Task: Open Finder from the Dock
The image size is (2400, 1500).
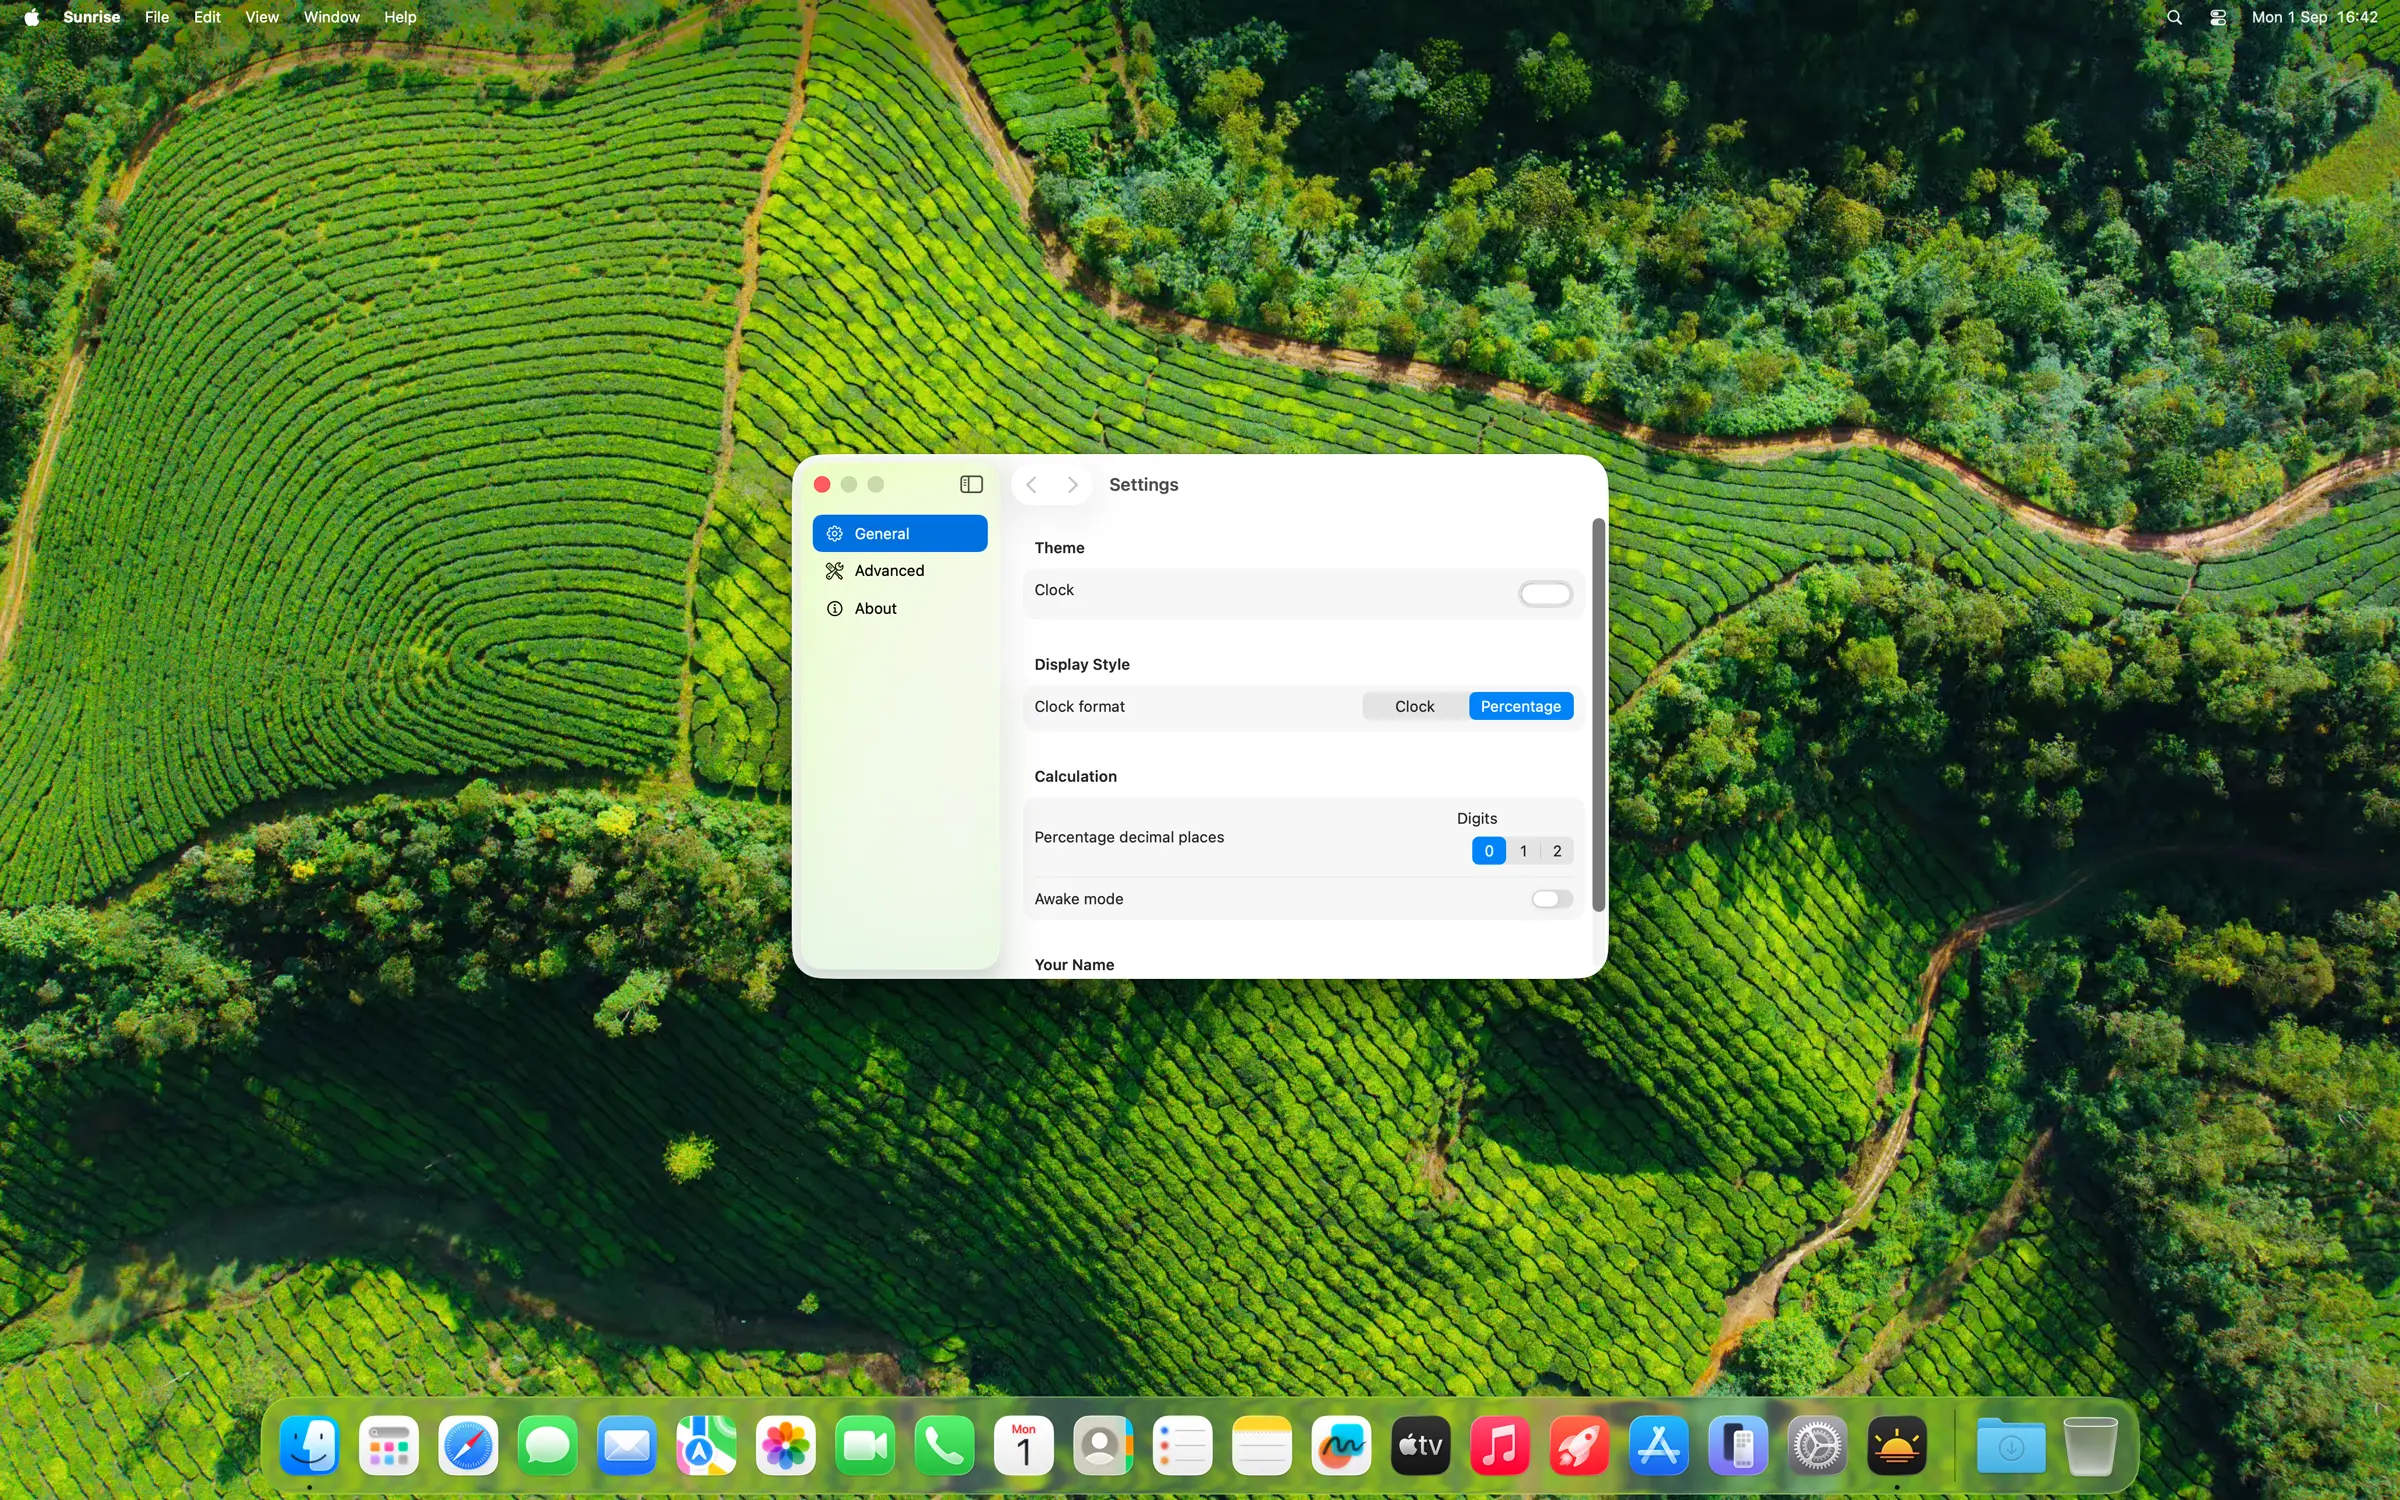Action: (309, 1445)
